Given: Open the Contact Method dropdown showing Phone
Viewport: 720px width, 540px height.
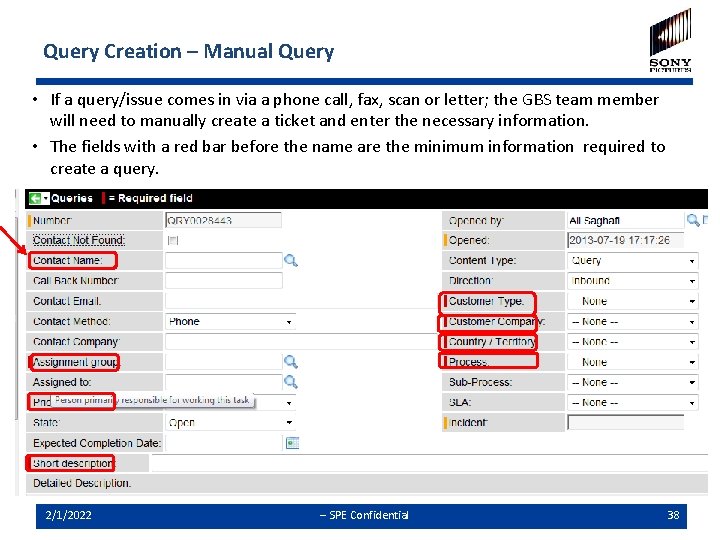Looking at the screenshot, I should 230,321.
